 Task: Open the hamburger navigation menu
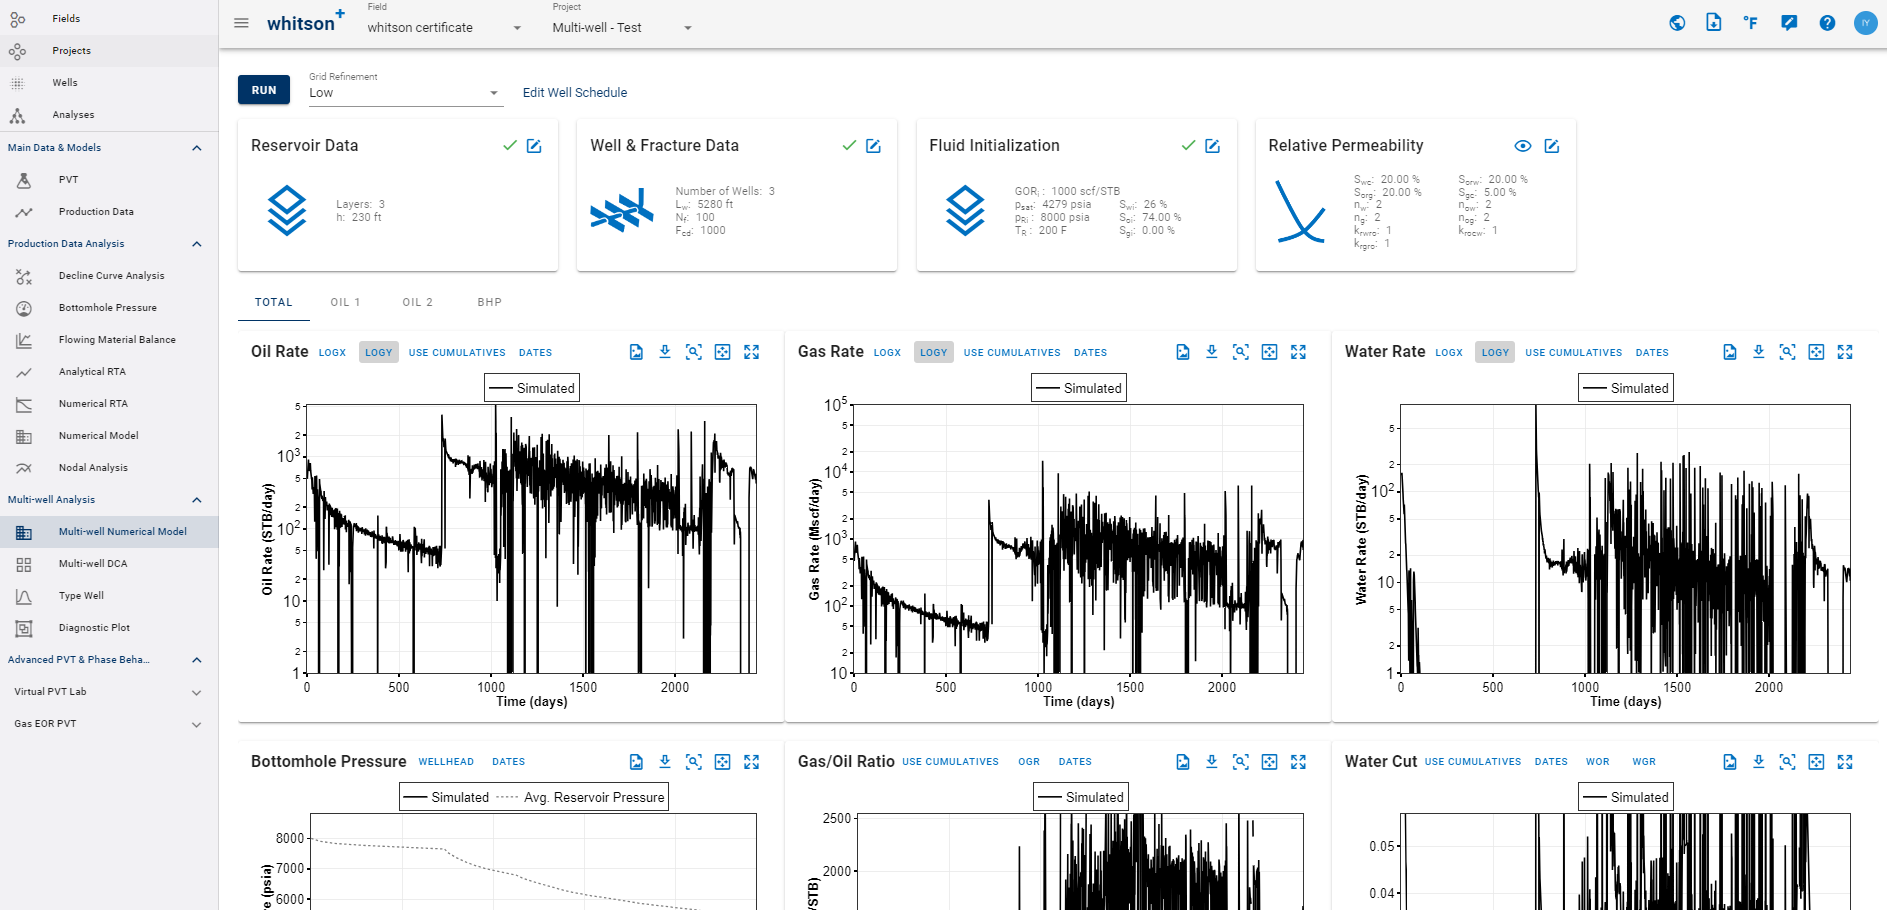pos(241,23)
